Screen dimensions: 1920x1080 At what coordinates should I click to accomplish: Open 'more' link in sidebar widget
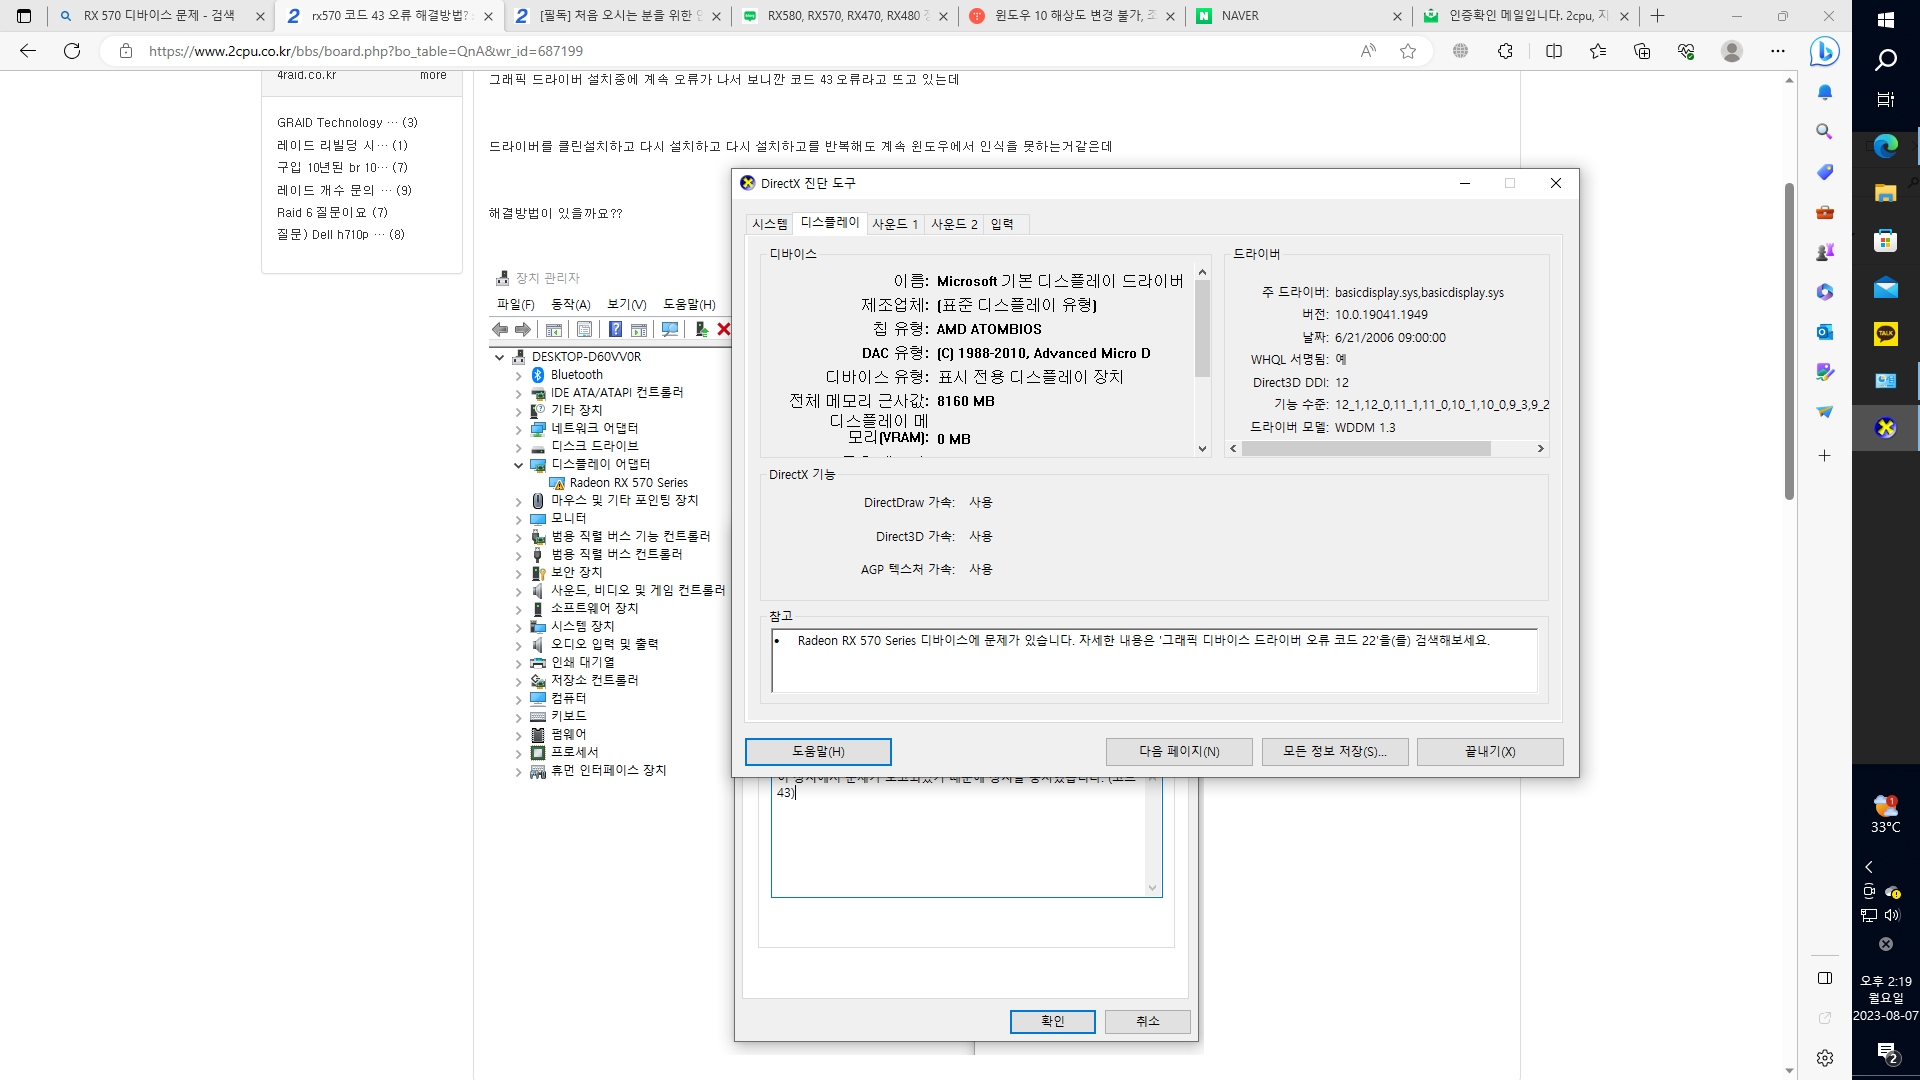click(433, 75)
